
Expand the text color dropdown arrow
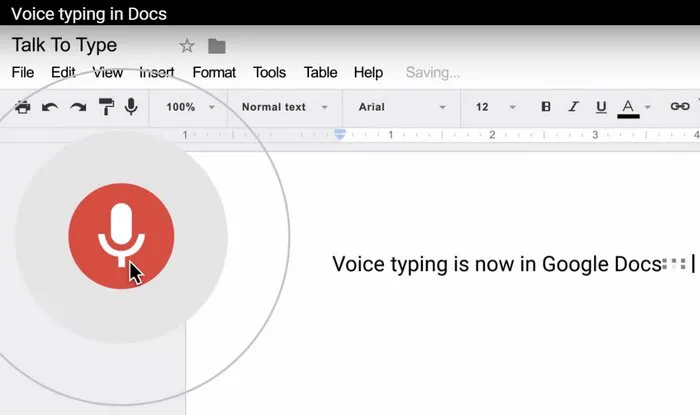click(x=648, y=107)
